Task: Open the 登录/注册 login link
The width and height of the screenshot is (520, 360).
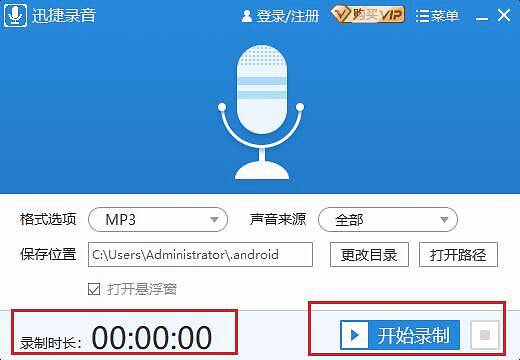Action: [280, 16]
